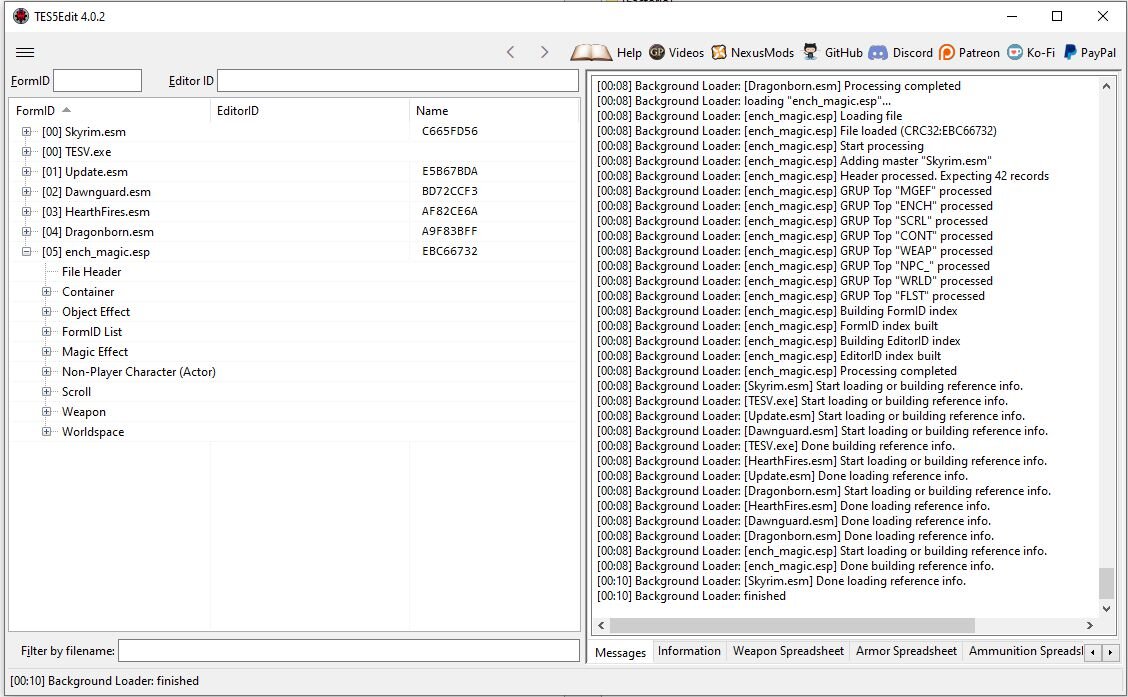
Task: Click the messages horizontal scrollbar thumb
Action: [x=792, y=625]
